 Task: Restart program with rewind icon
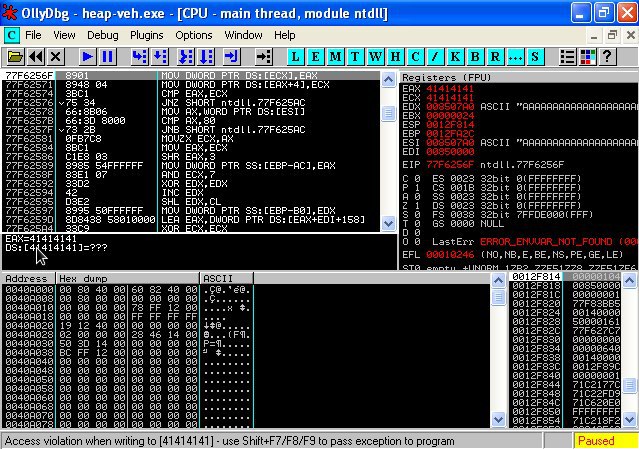click(x=36, y=57)
